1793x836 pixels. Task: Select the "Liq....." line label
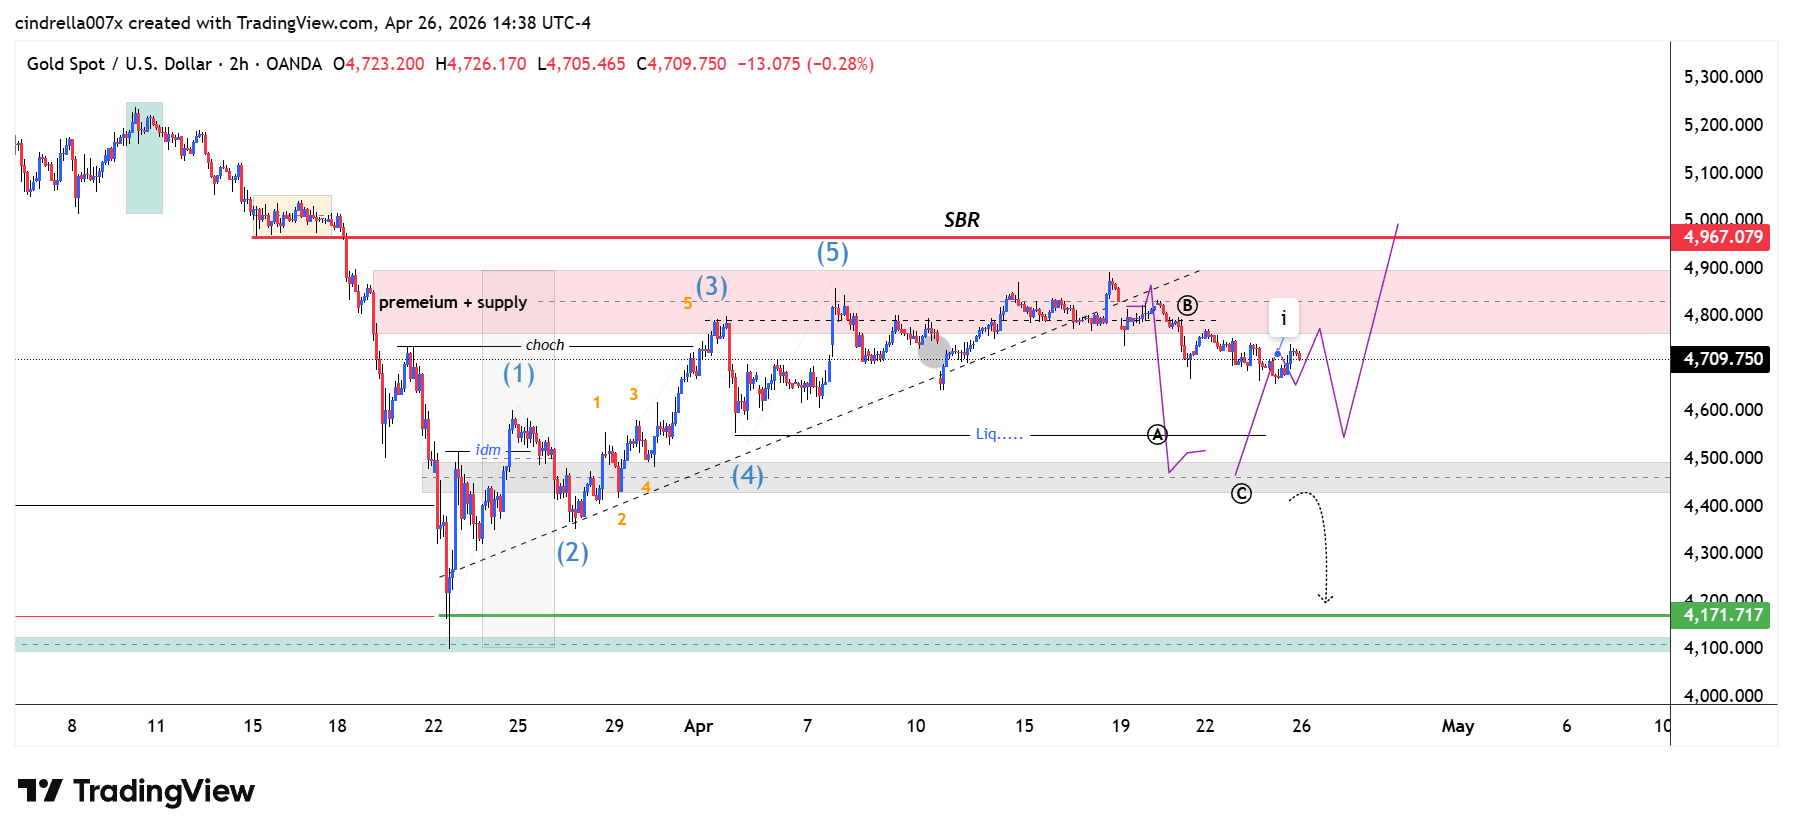[999, 434]
